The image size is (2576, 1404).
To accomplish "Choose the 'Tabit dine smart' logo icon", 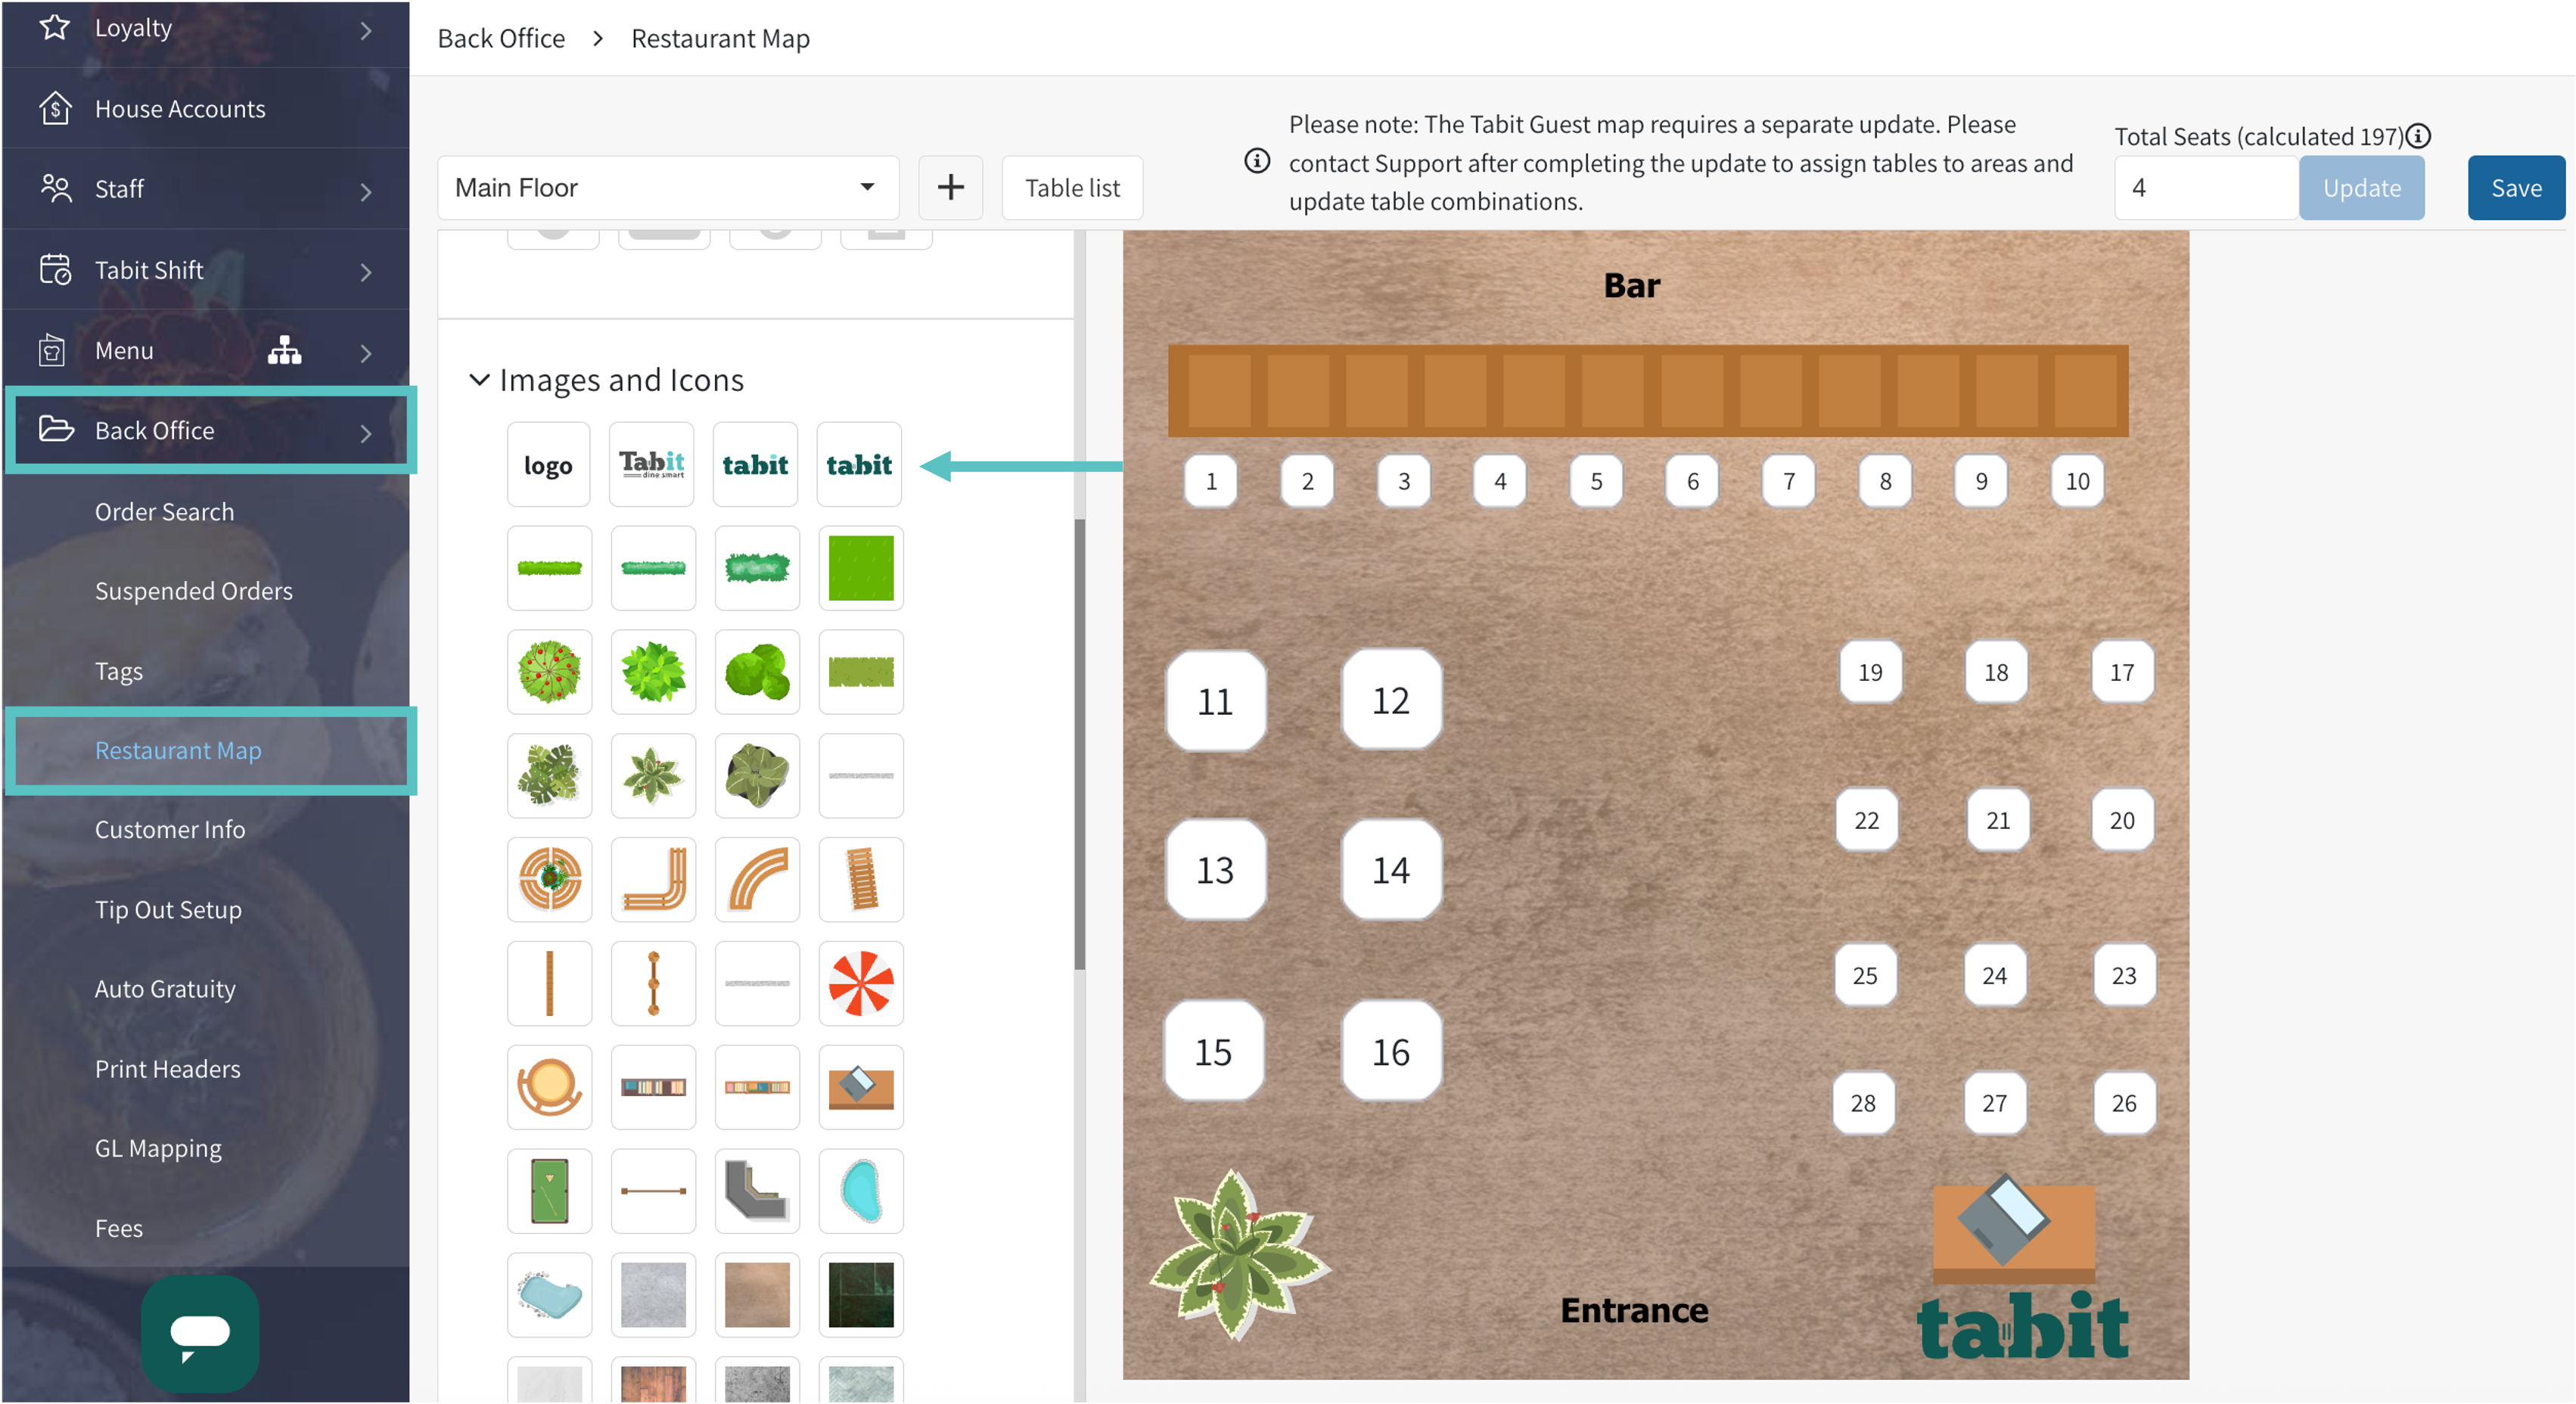I will point(652,464).
